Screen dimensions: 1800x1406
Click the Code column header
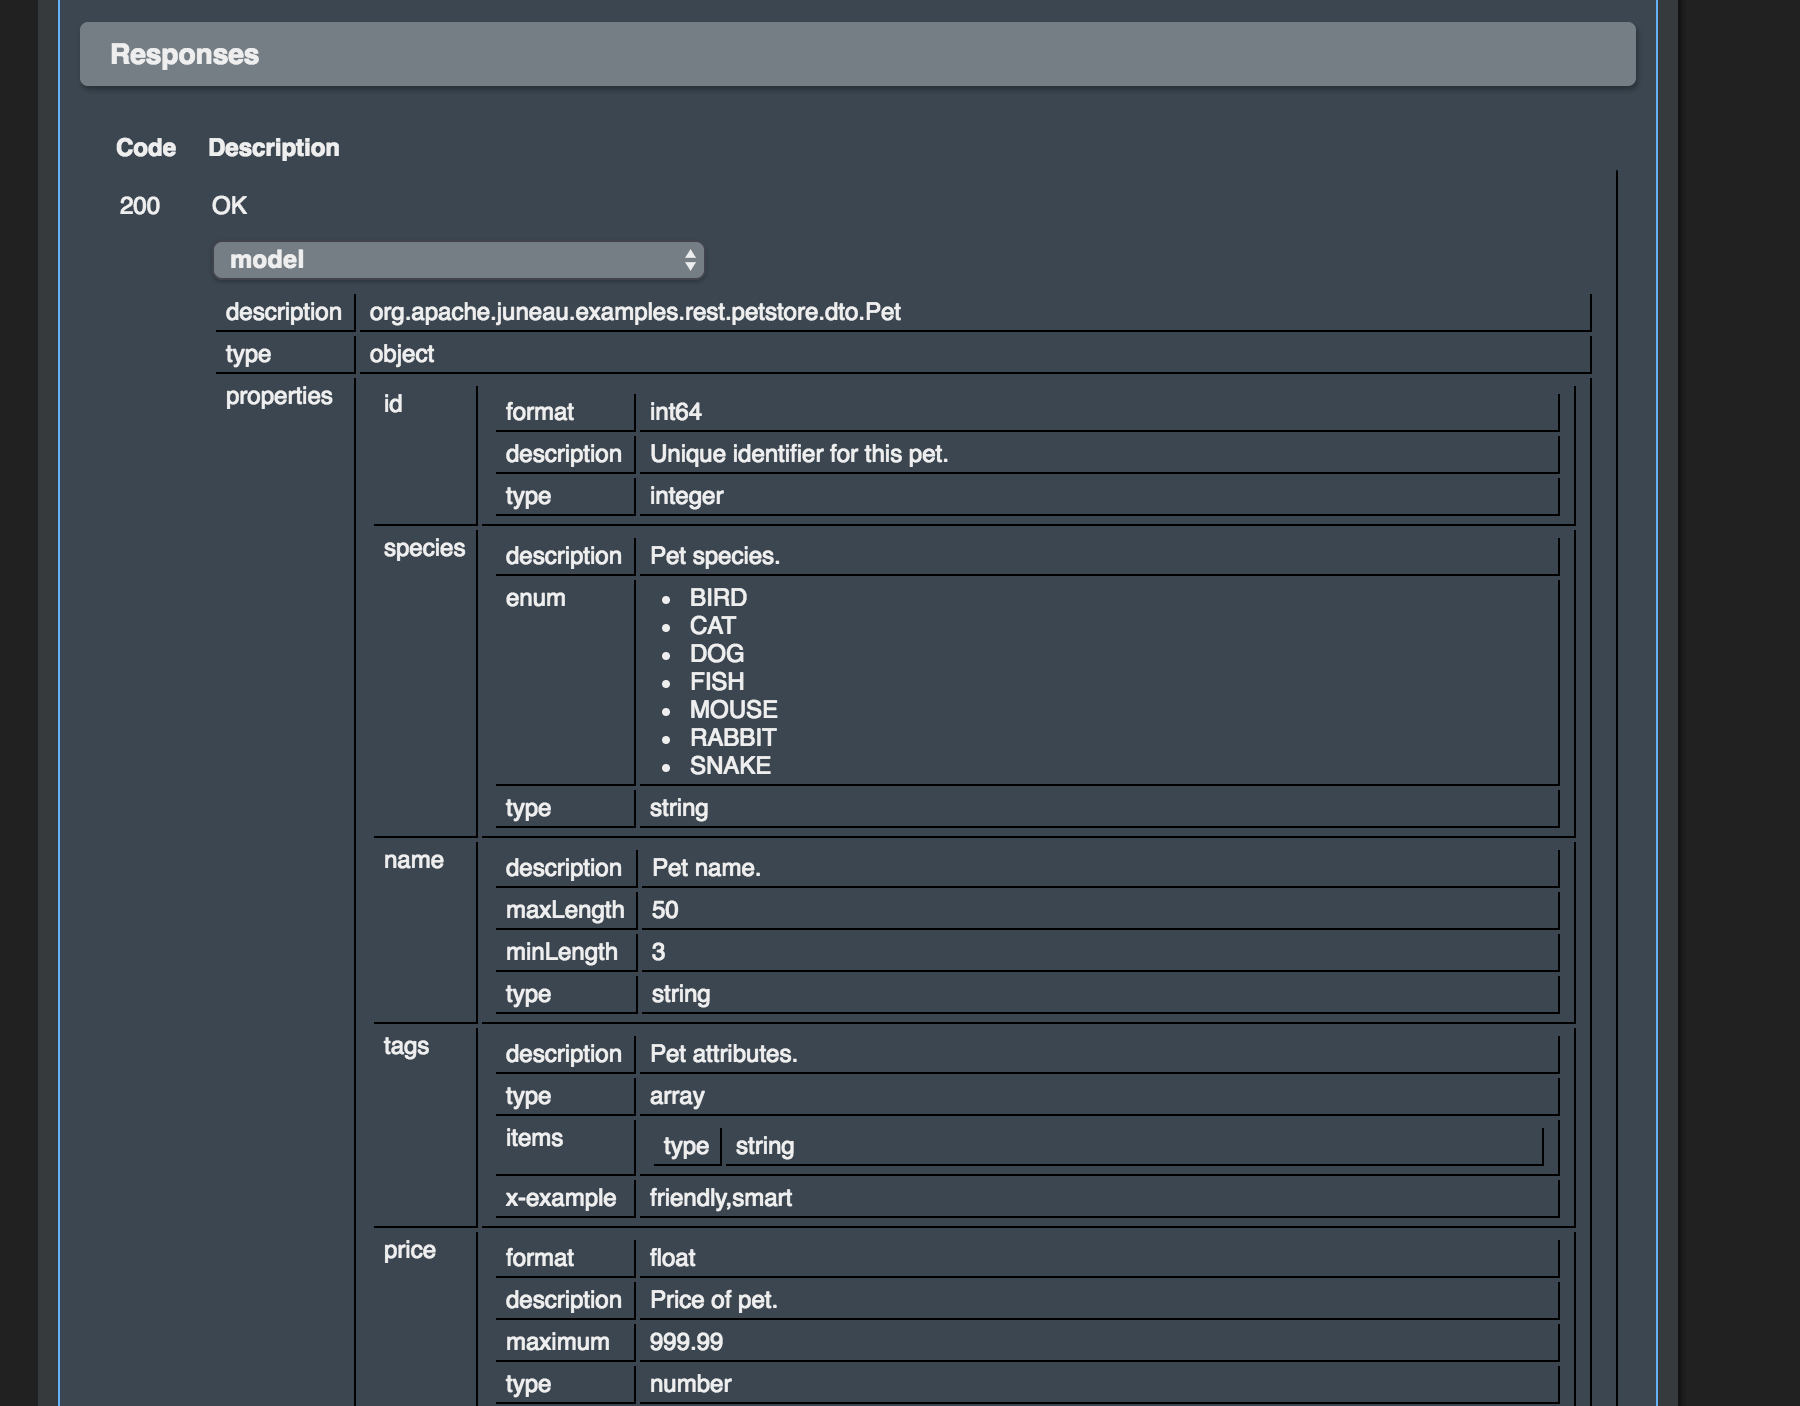(146, 148)
